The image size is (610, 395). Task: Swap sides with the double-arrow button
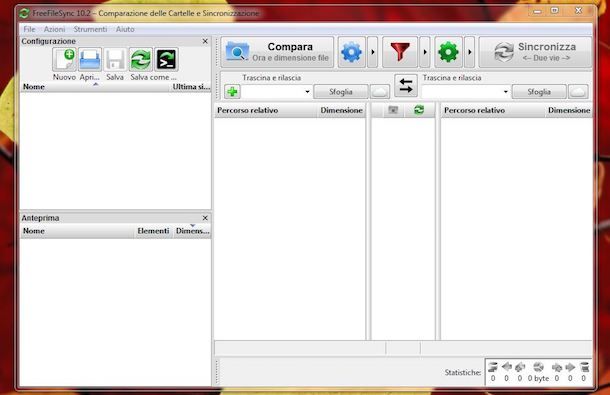pyautogui.click(x=406, y=86)
